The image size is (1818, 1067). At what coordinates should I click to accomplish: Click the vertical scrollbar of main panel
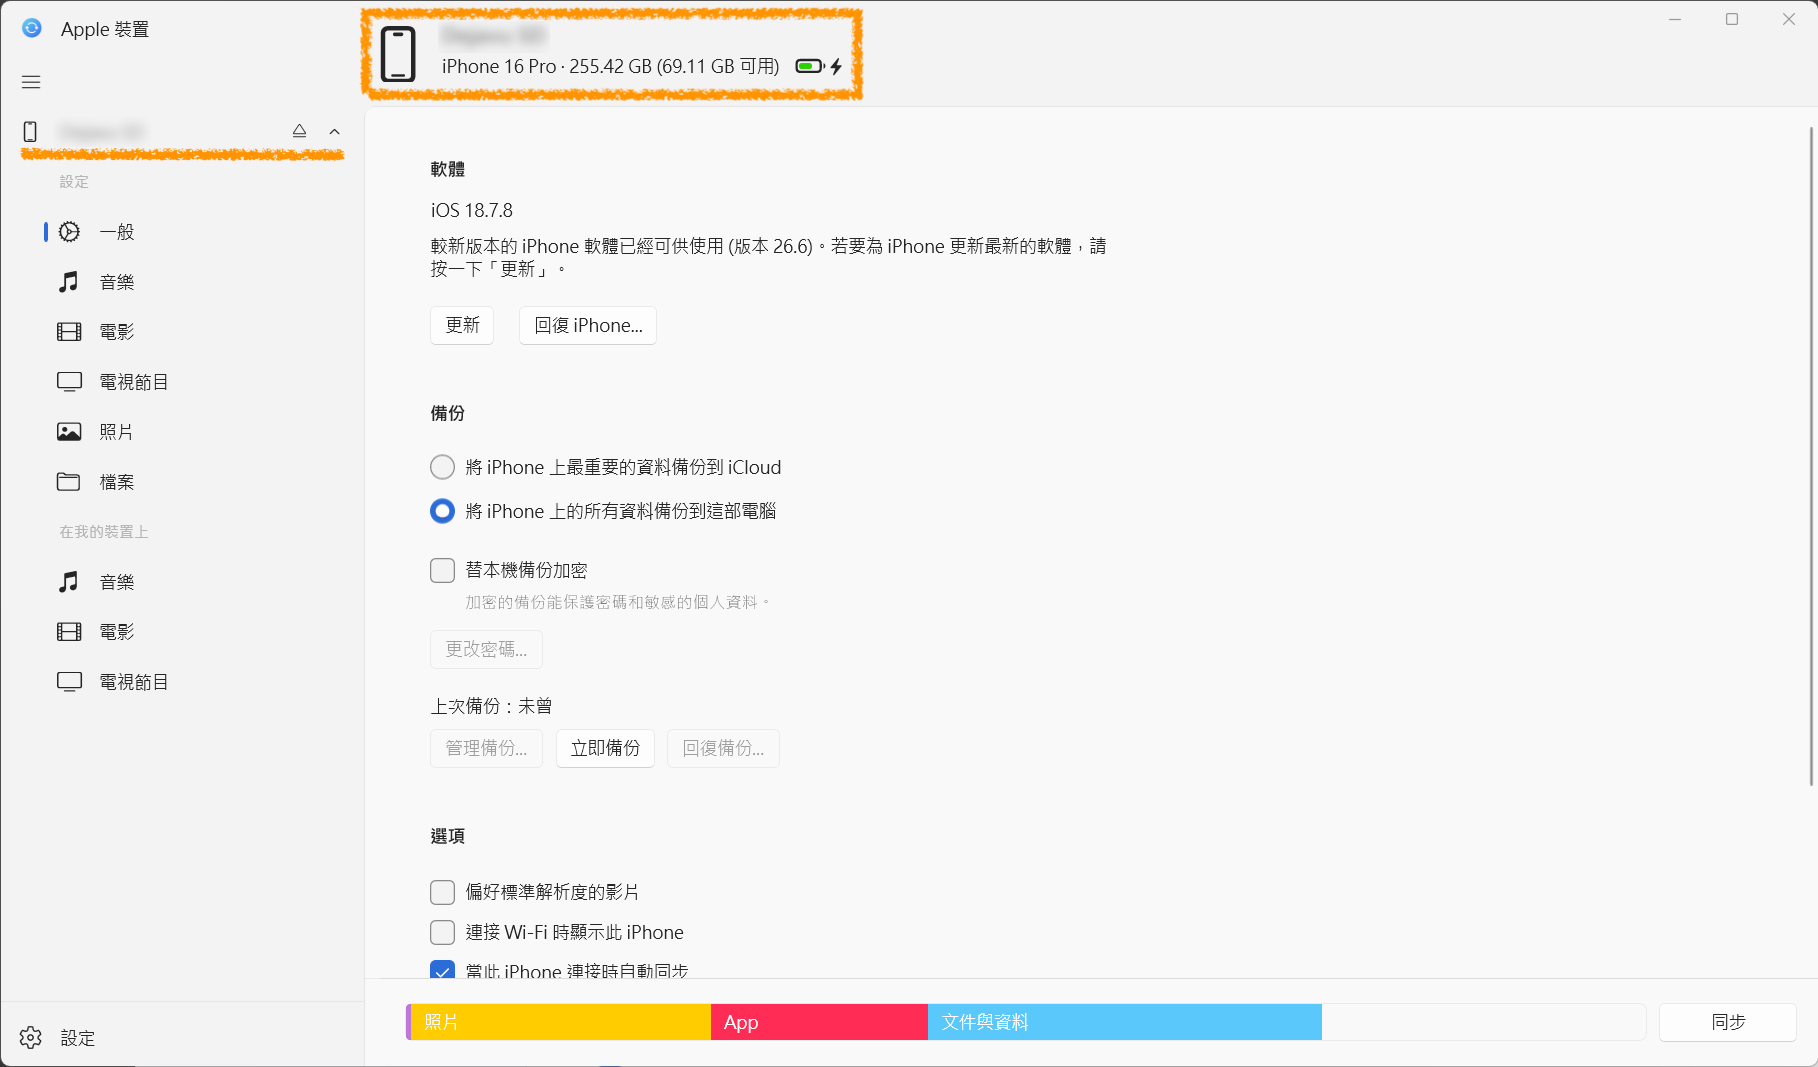pyautogui.click(x=1811, y=455)
